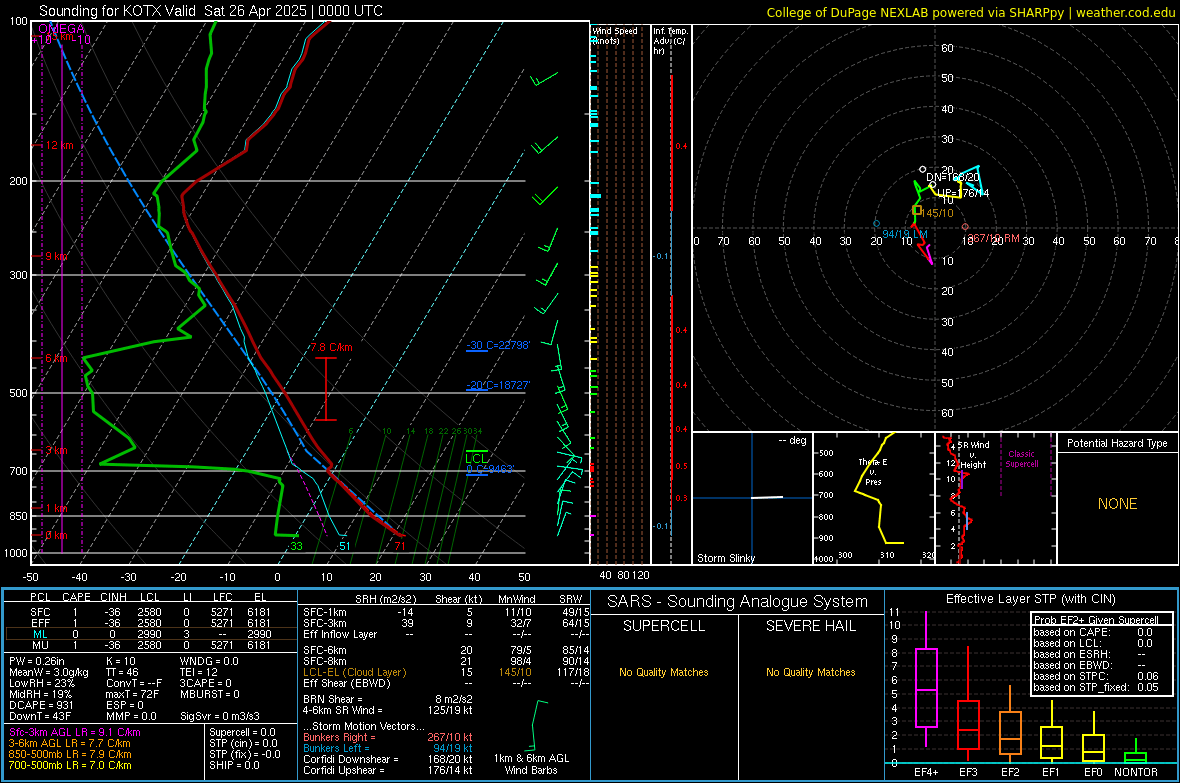
Task: Click "No Quality Matches" under SEVERE HAIL
Action: [810, 672]
